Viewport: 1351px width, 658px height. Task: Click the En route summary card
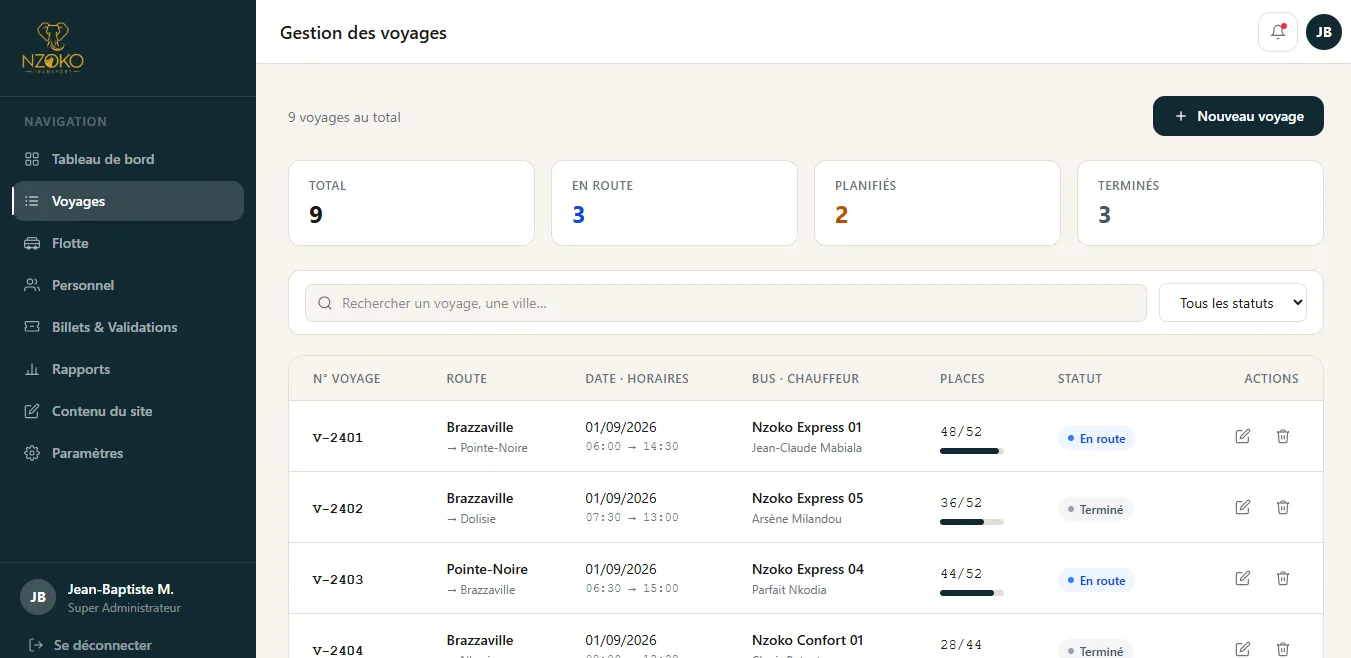pos(674,203)
